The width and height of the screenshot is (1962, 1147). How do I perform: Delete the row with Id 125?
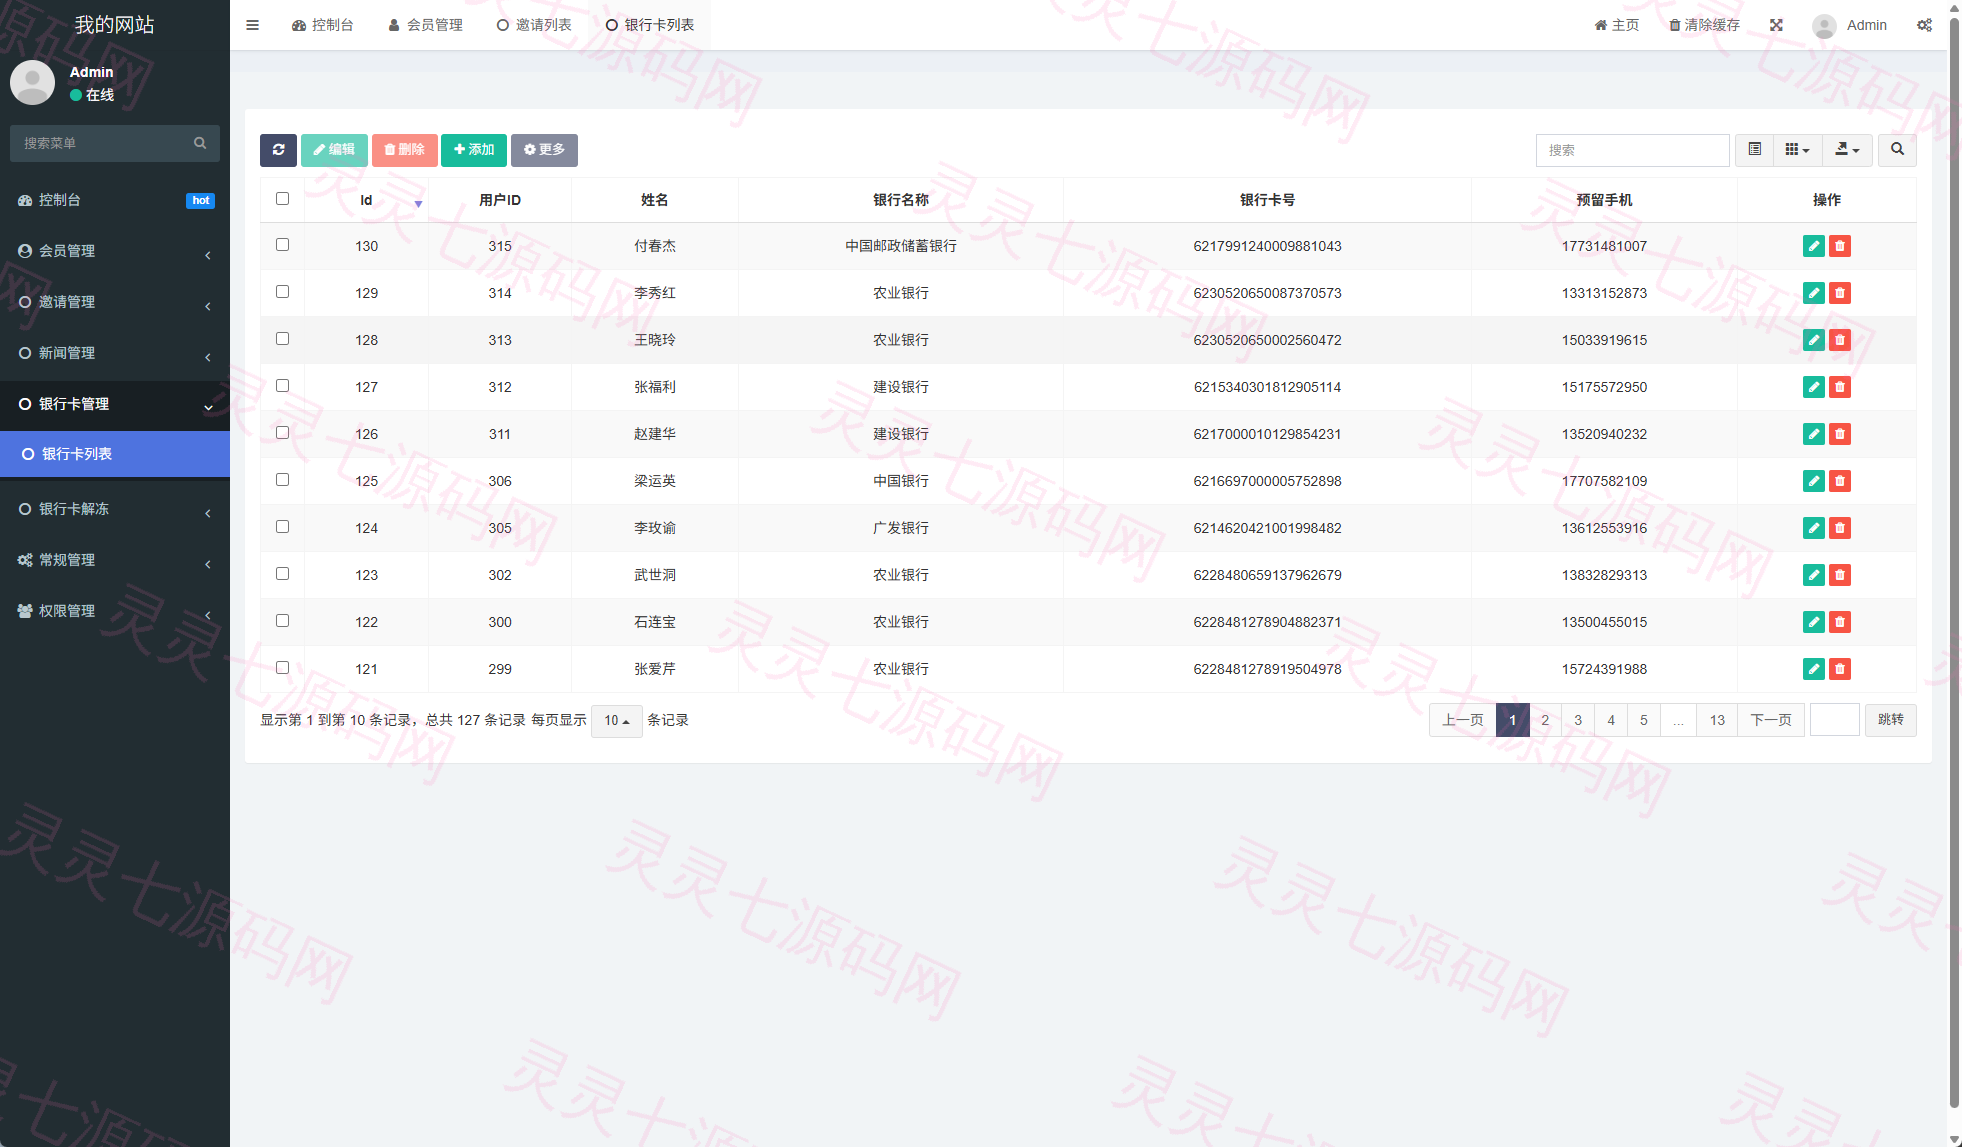tap(1840, 481)
